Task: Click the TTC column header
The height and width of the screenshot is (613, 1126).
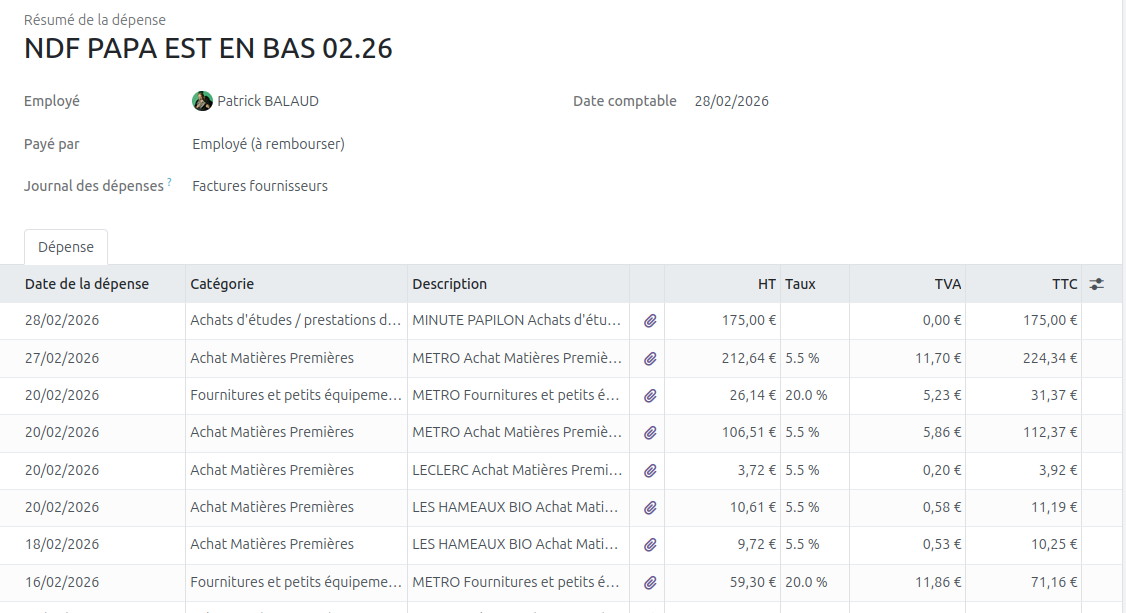Action: (x=1064, y=284)
